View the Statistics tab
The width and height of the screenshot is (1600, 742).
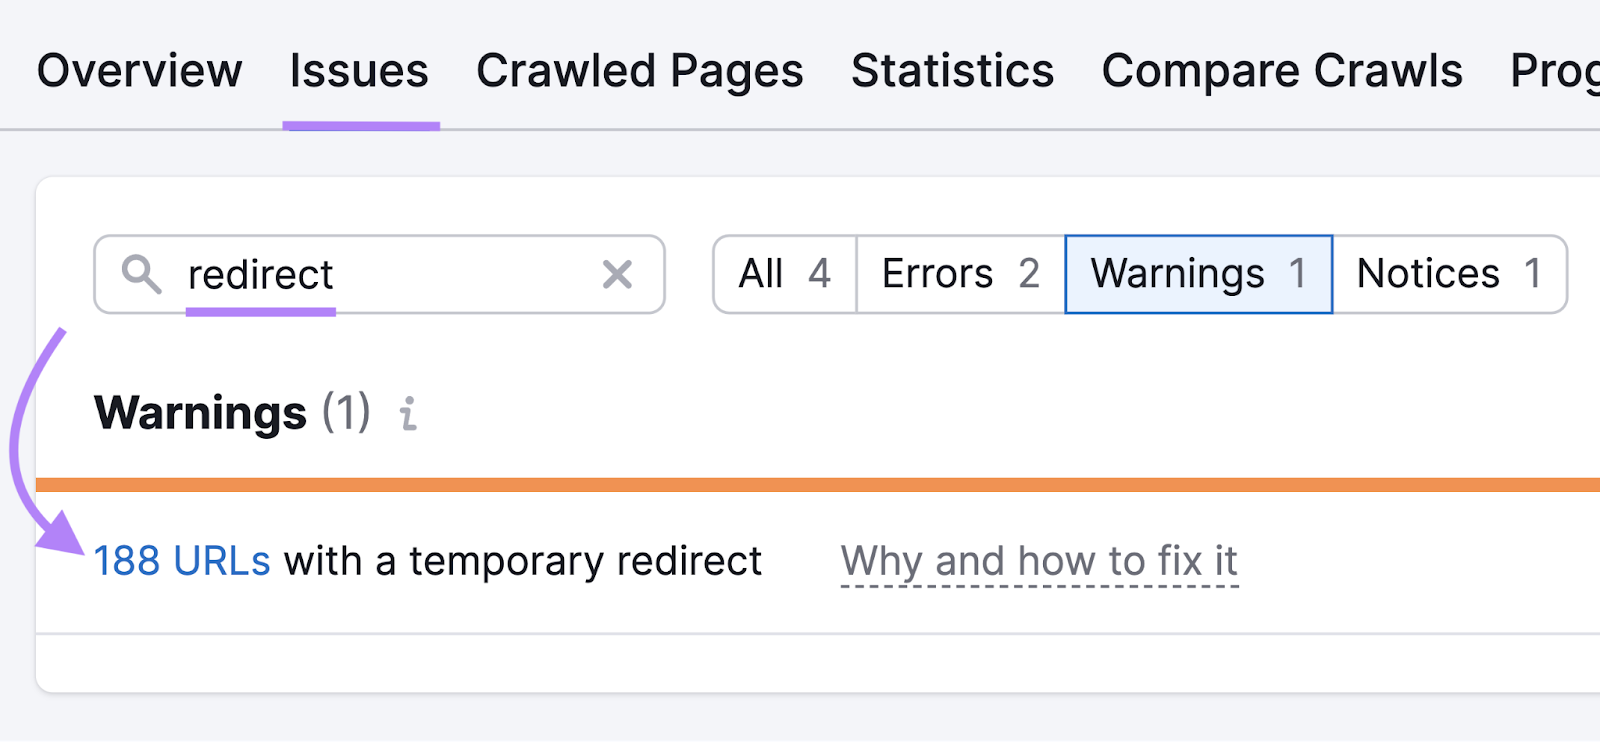point(951,70)
